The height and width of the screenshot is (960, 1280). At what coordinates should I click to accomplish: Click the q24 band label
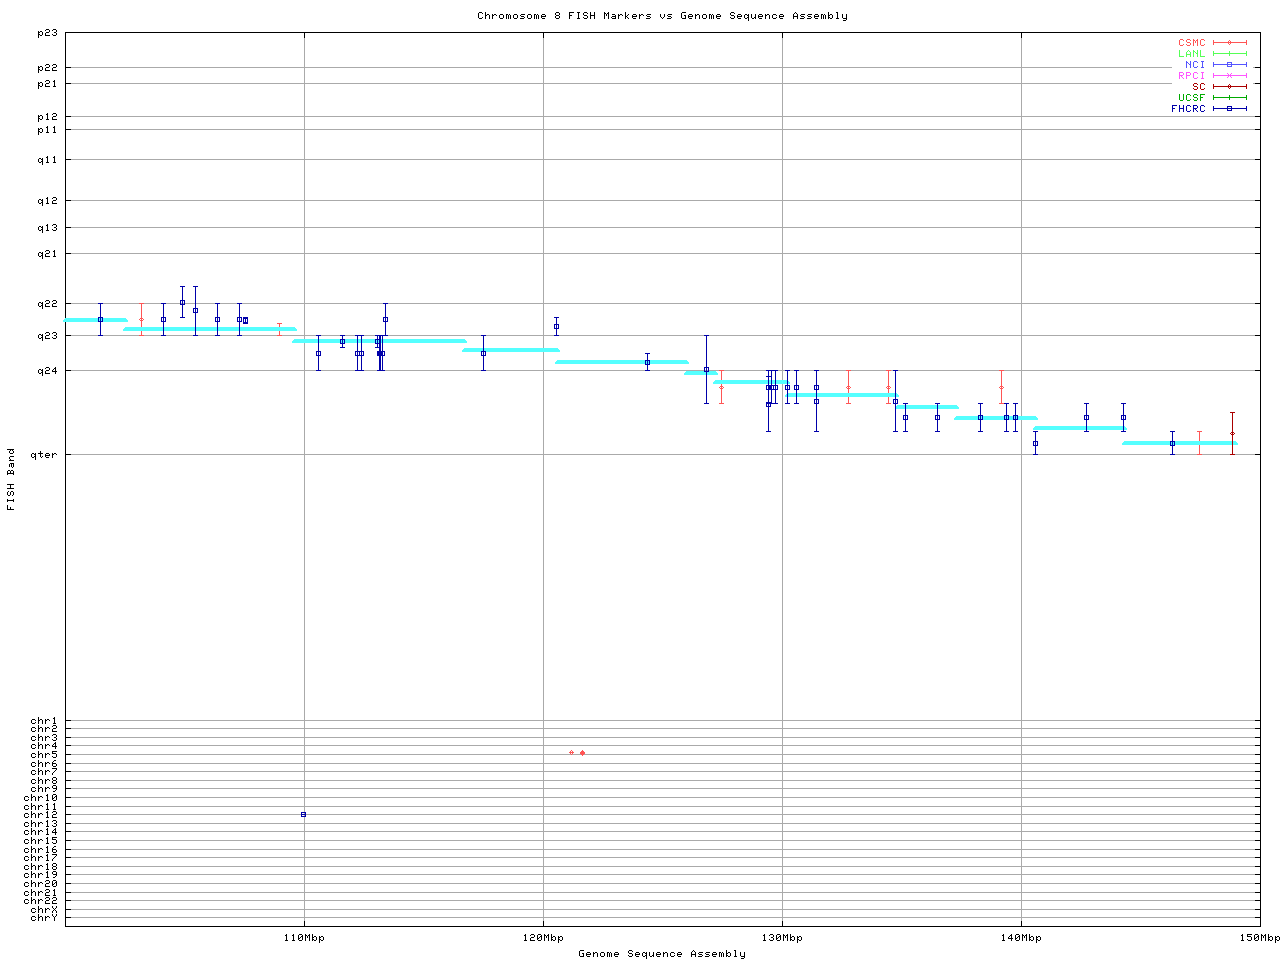(x=47, y=371)
